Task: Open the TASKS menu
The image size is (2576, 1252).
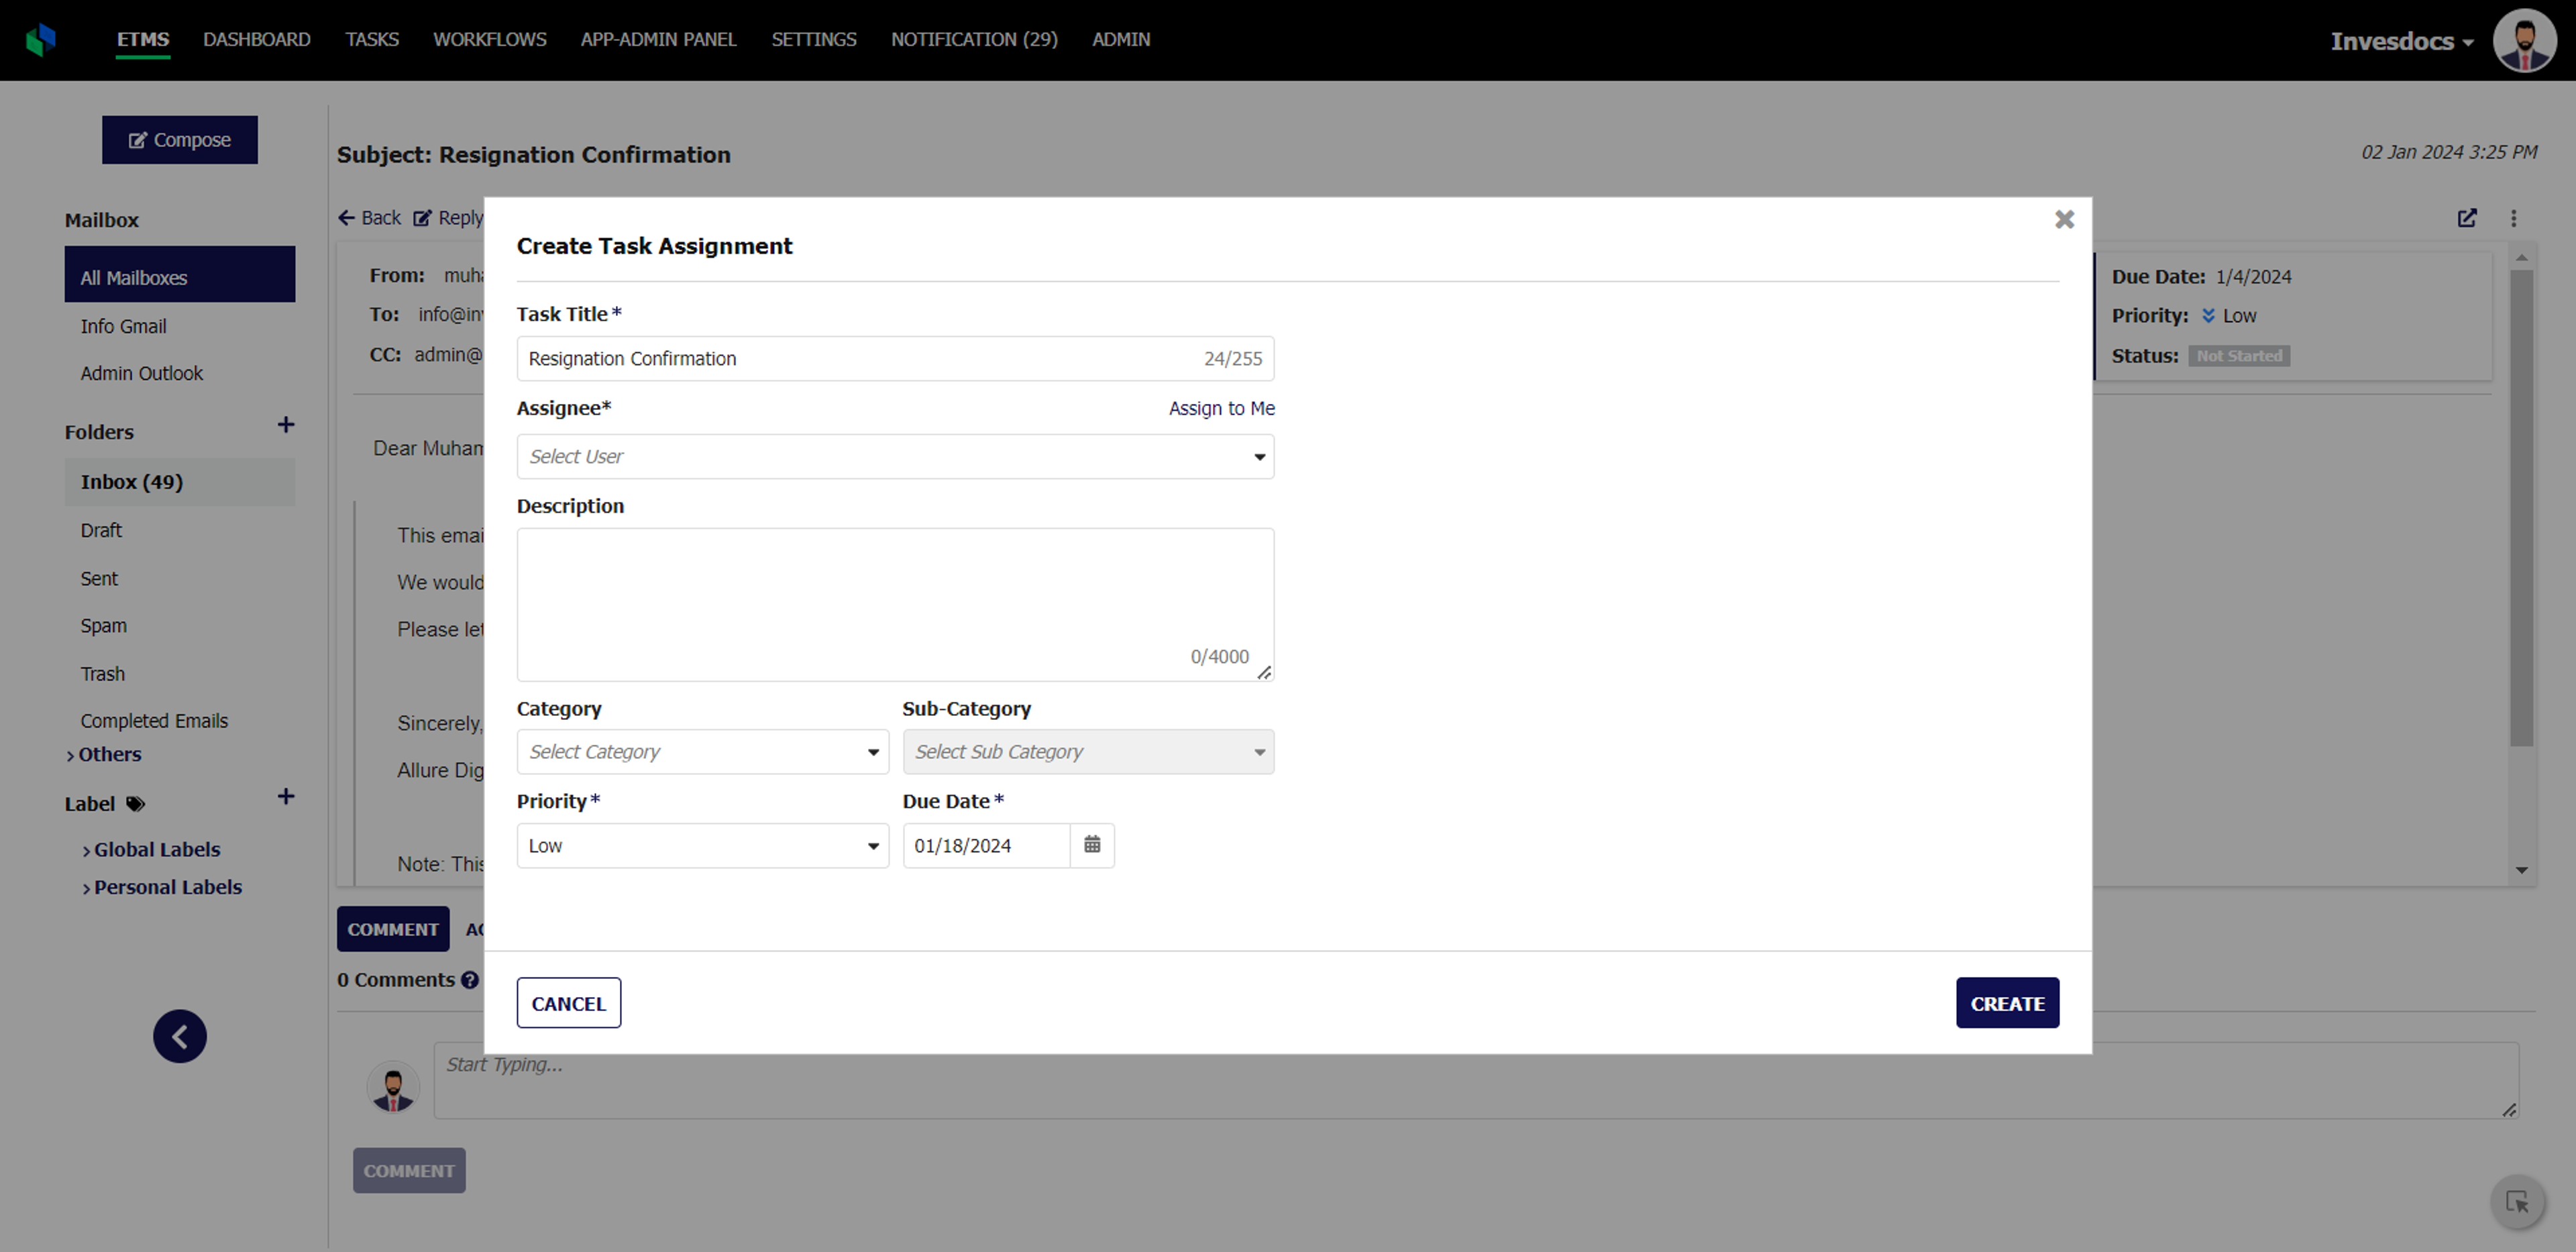Action: pyautogui.click(x=372, y=40)
